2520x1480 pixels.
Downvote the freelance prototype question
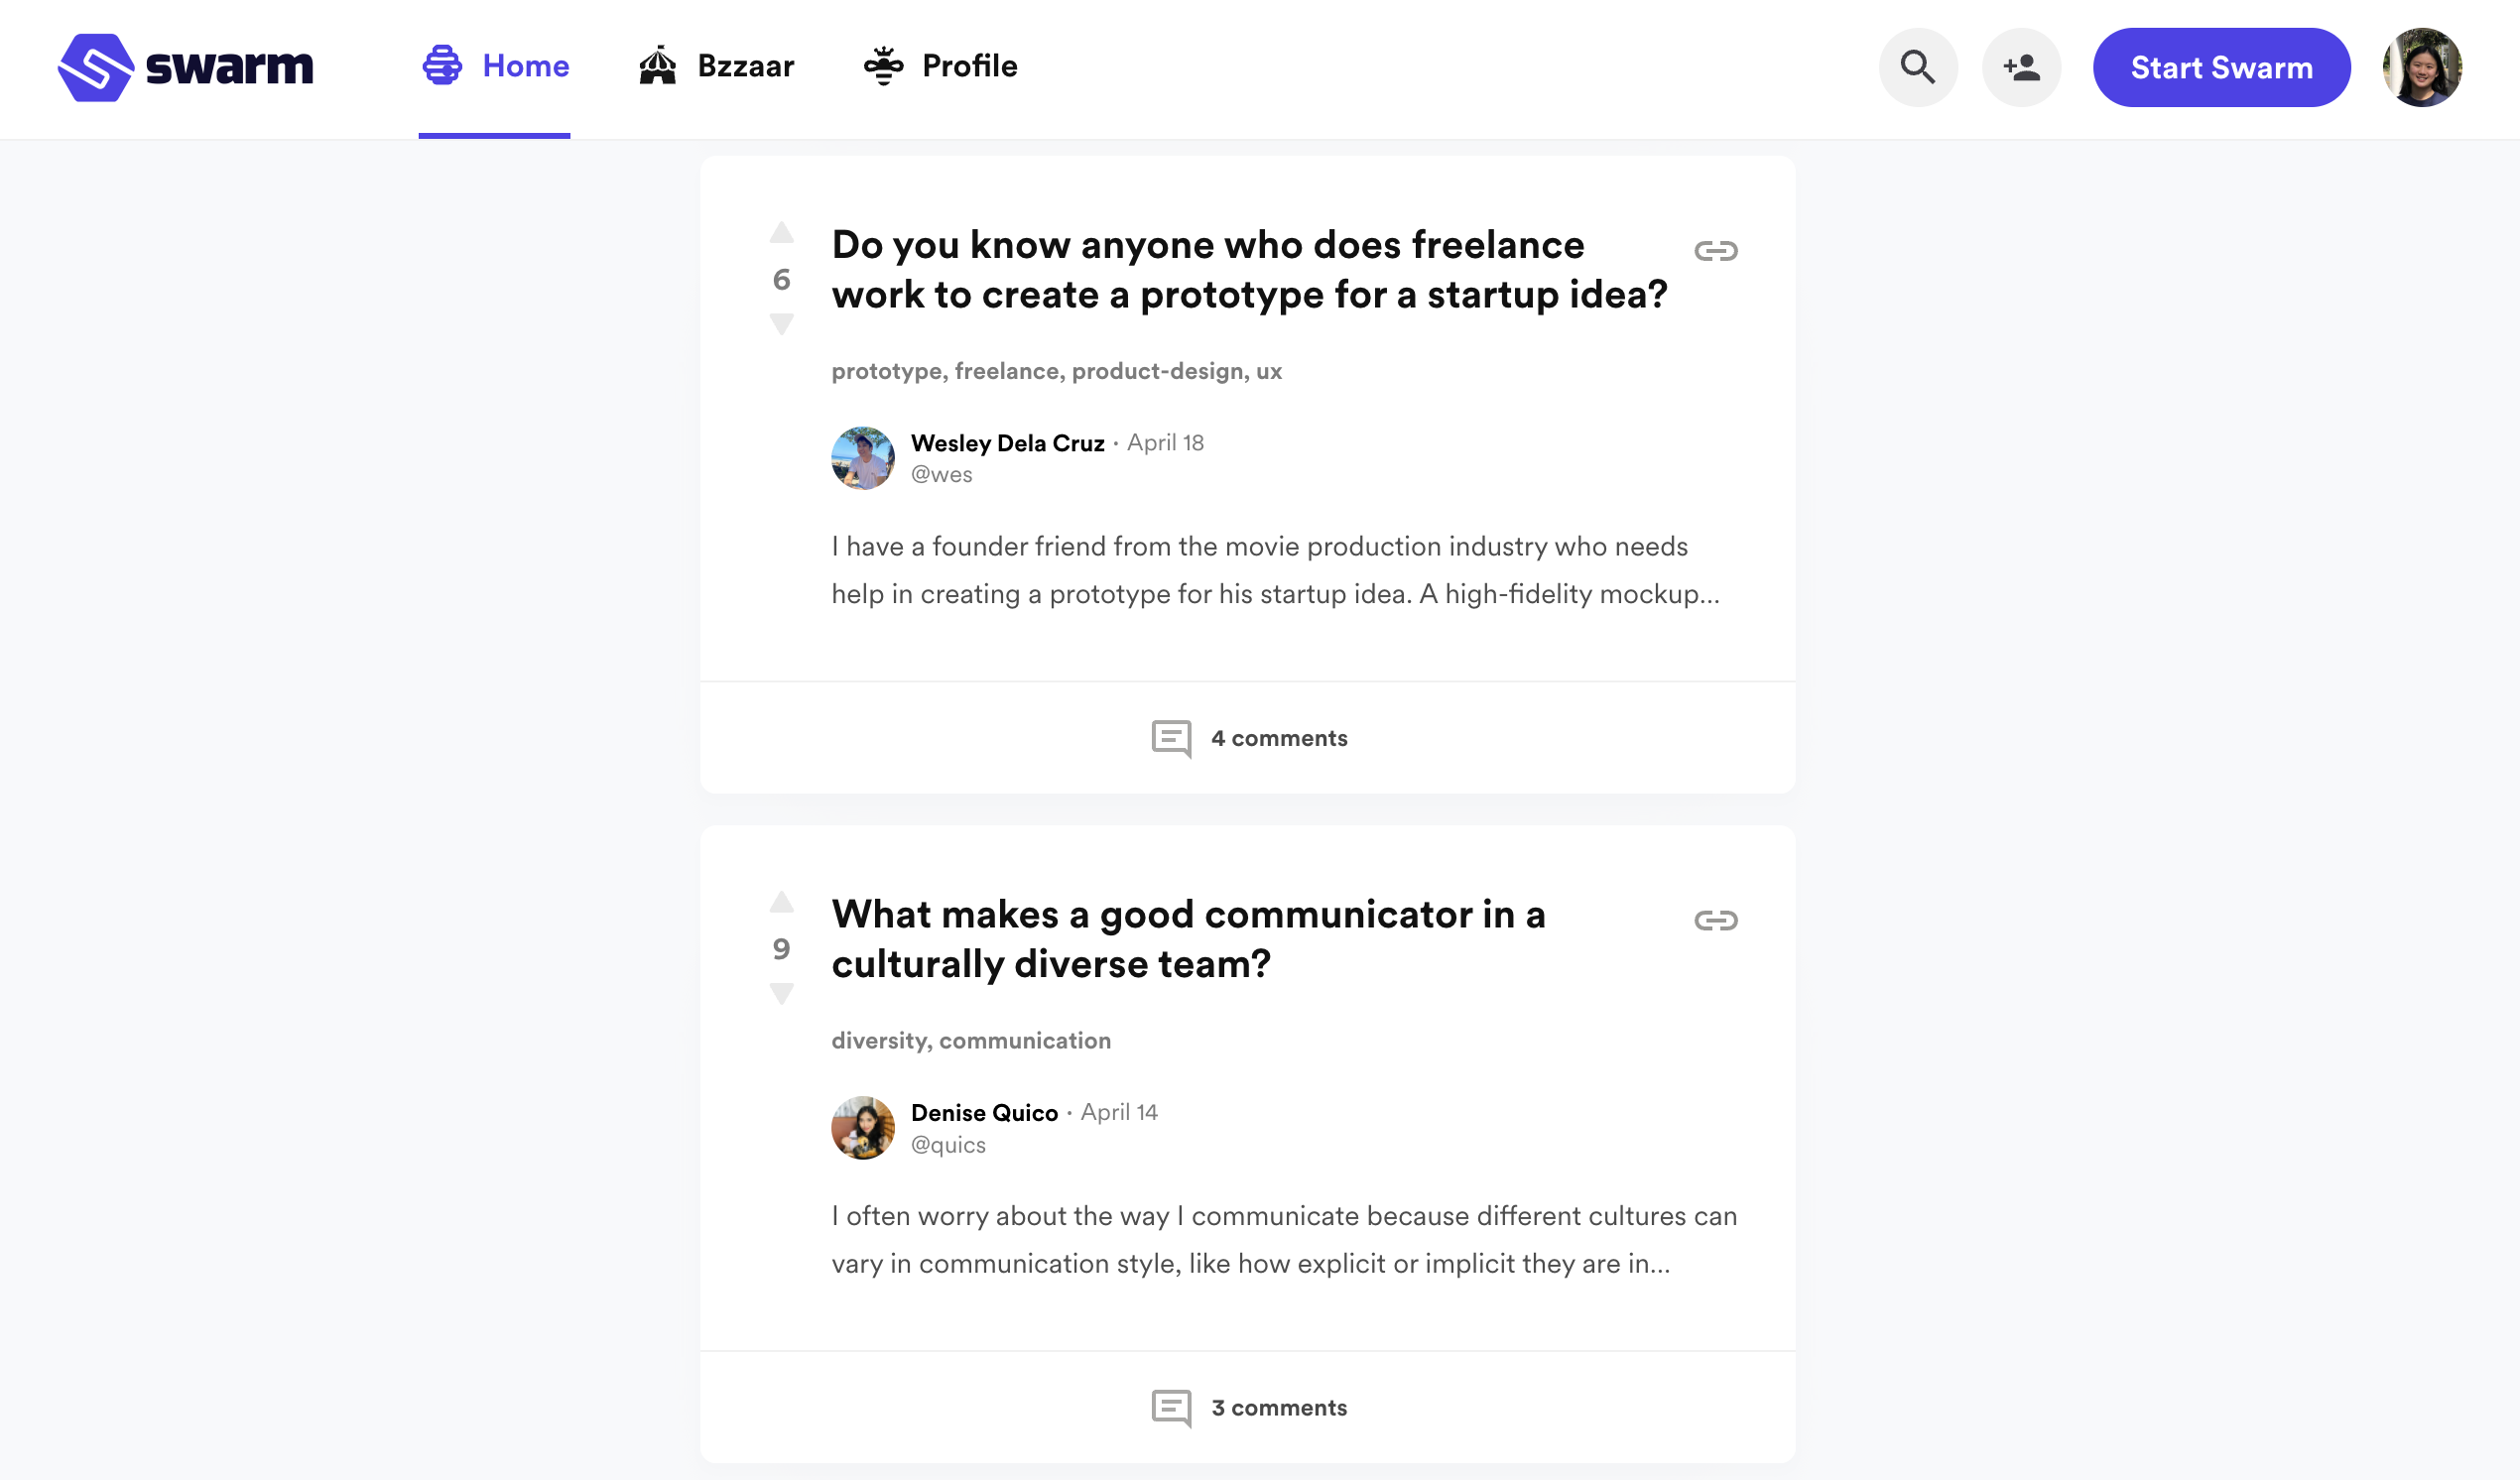(x=781, y=324)
